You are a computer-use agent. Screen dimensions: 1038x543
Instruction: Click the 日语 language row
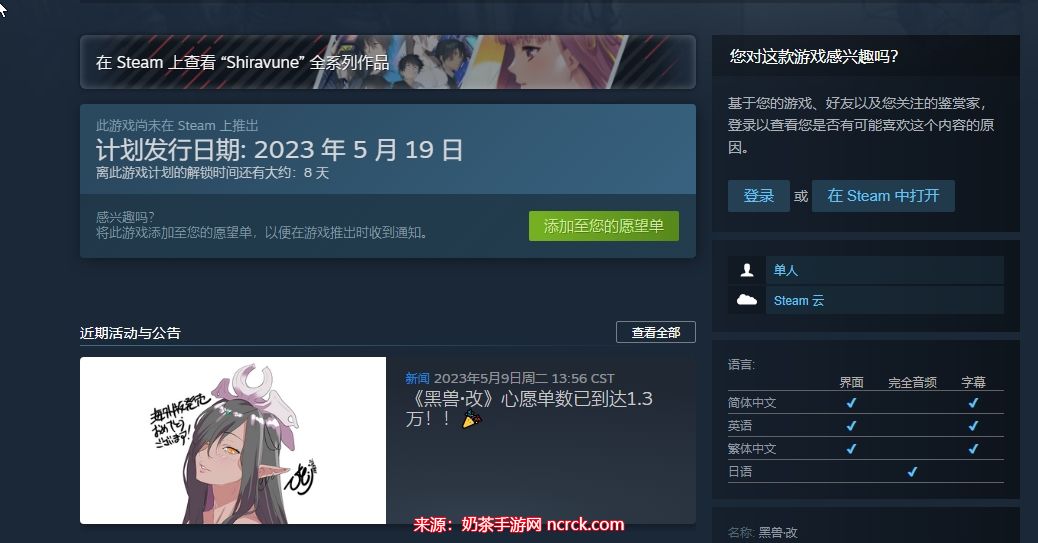pos(865,472)
